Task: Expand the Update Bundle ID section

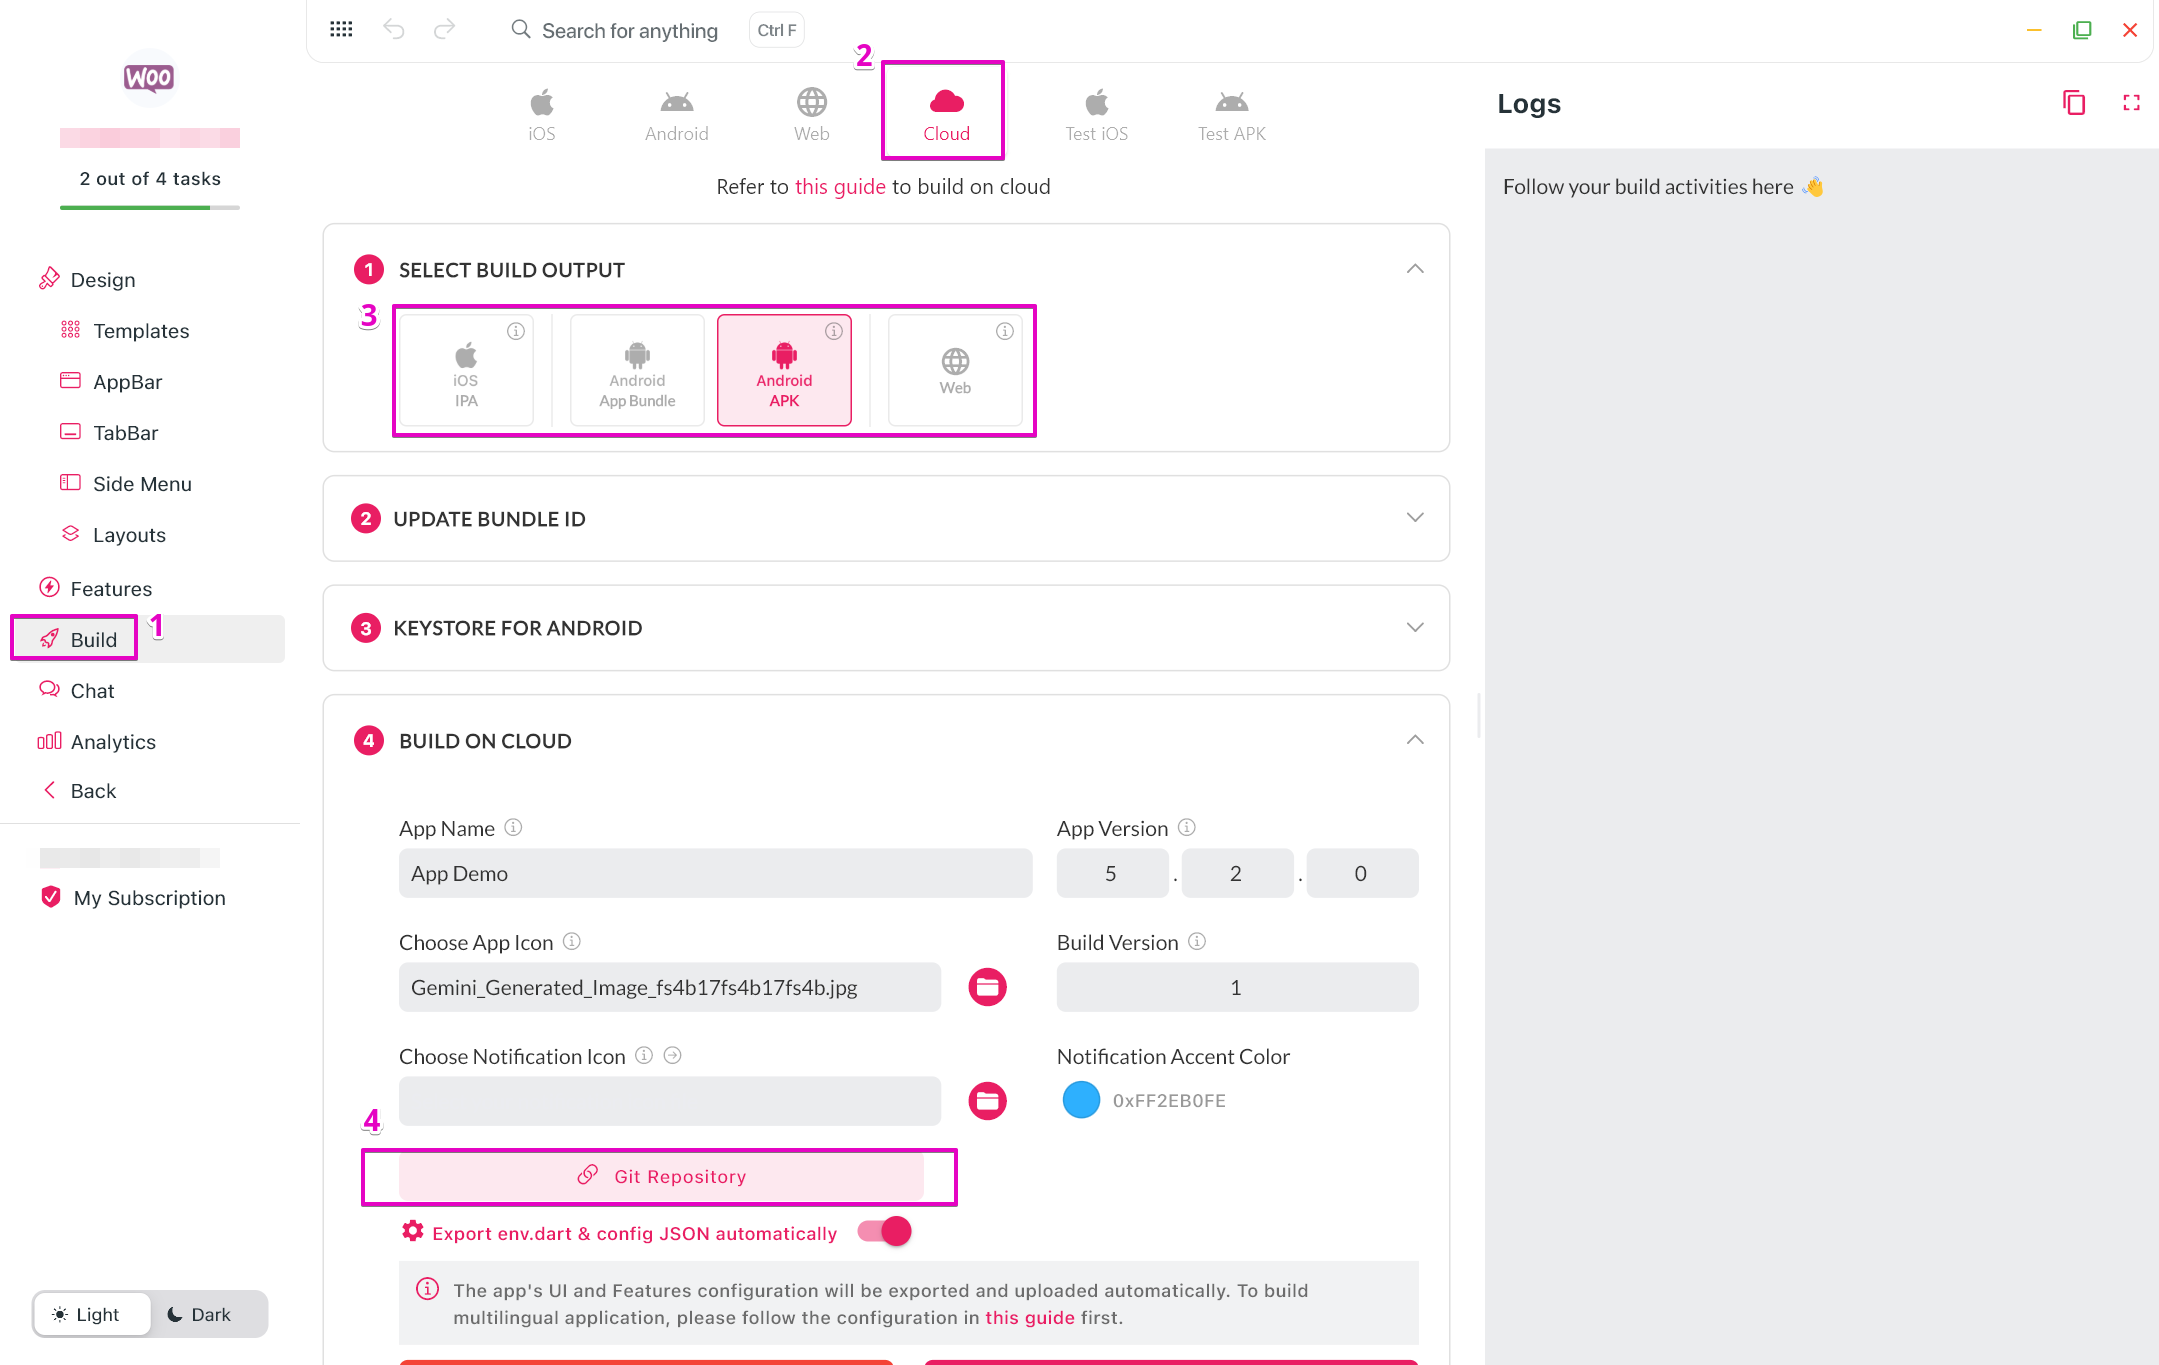Action: (1414, 518)
